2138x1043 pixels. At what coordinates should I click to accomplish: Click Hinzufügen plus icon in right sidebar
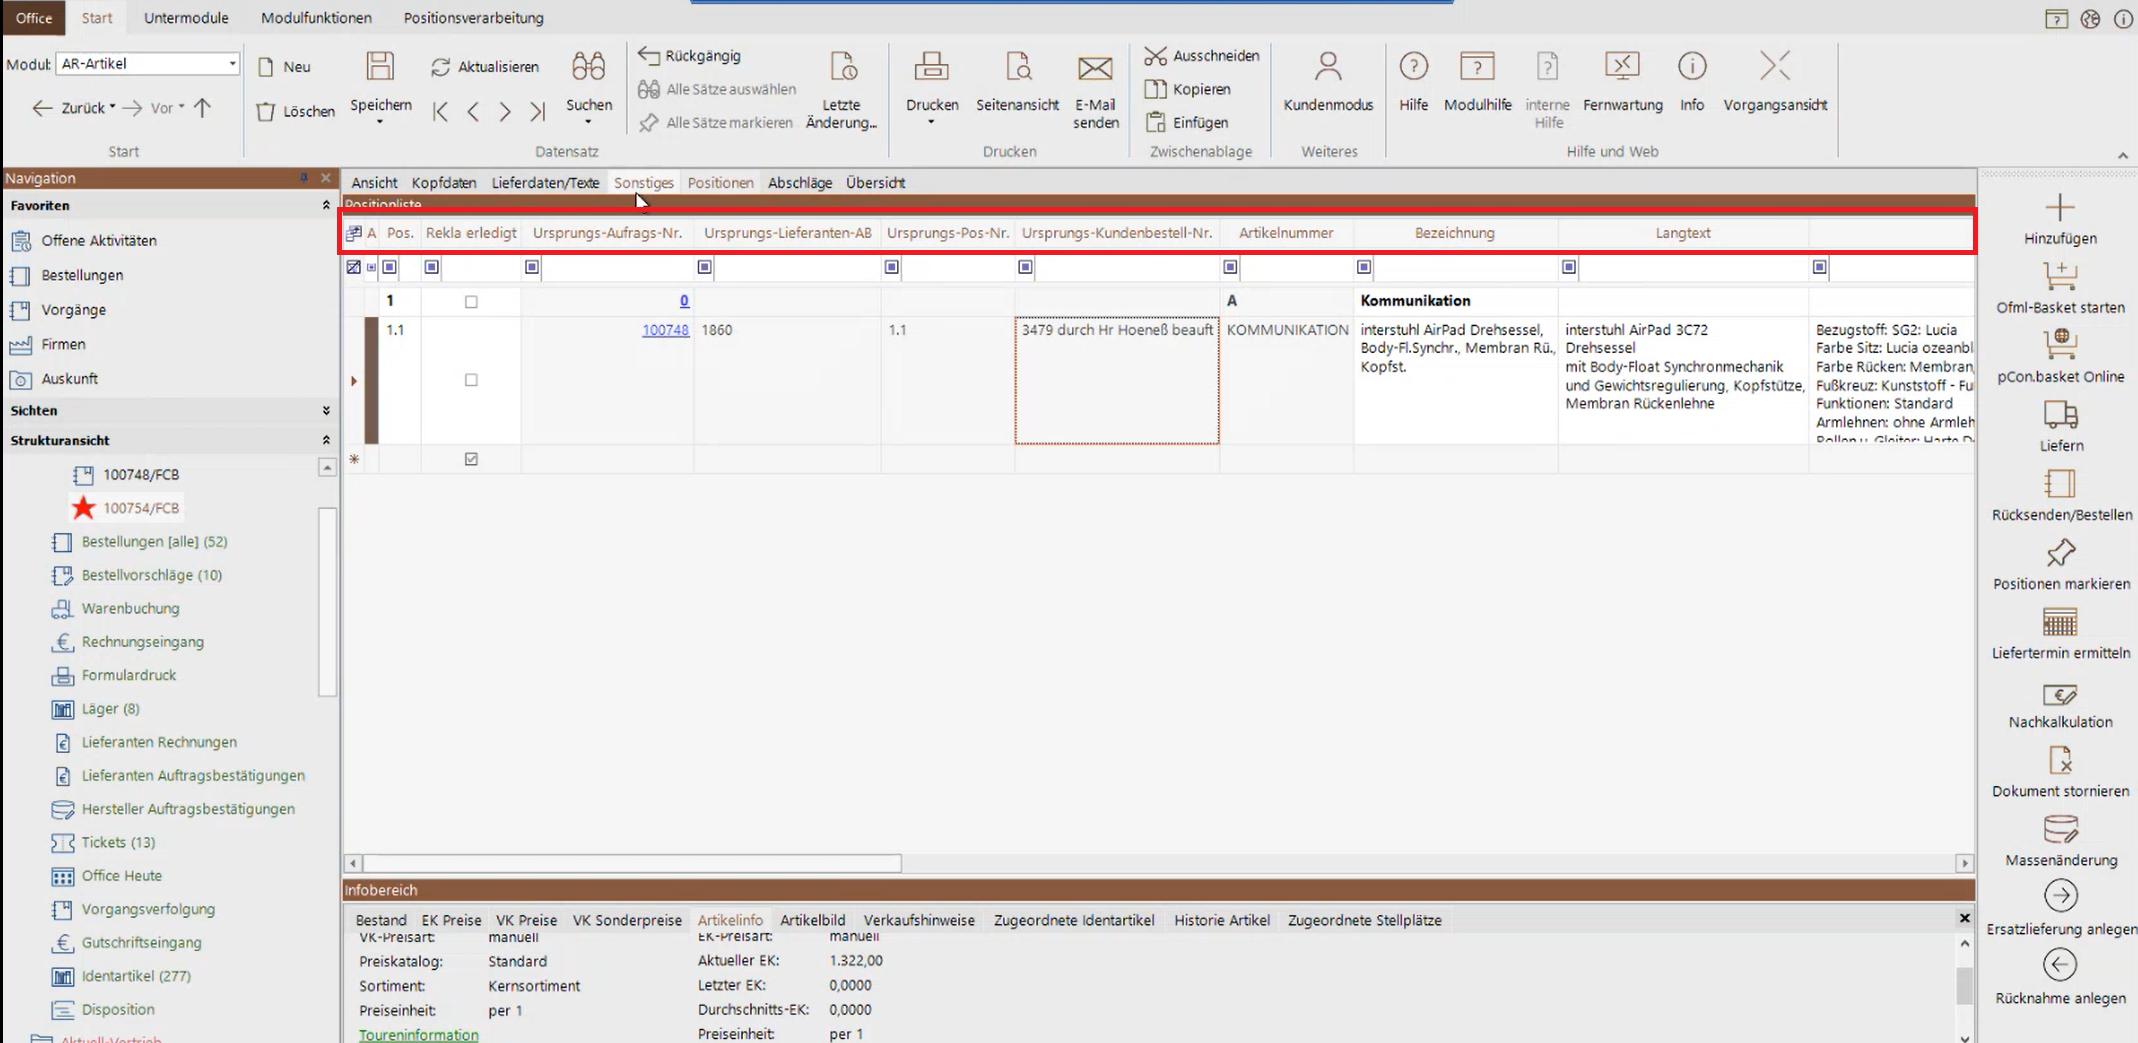click(x=2060, y=209)
